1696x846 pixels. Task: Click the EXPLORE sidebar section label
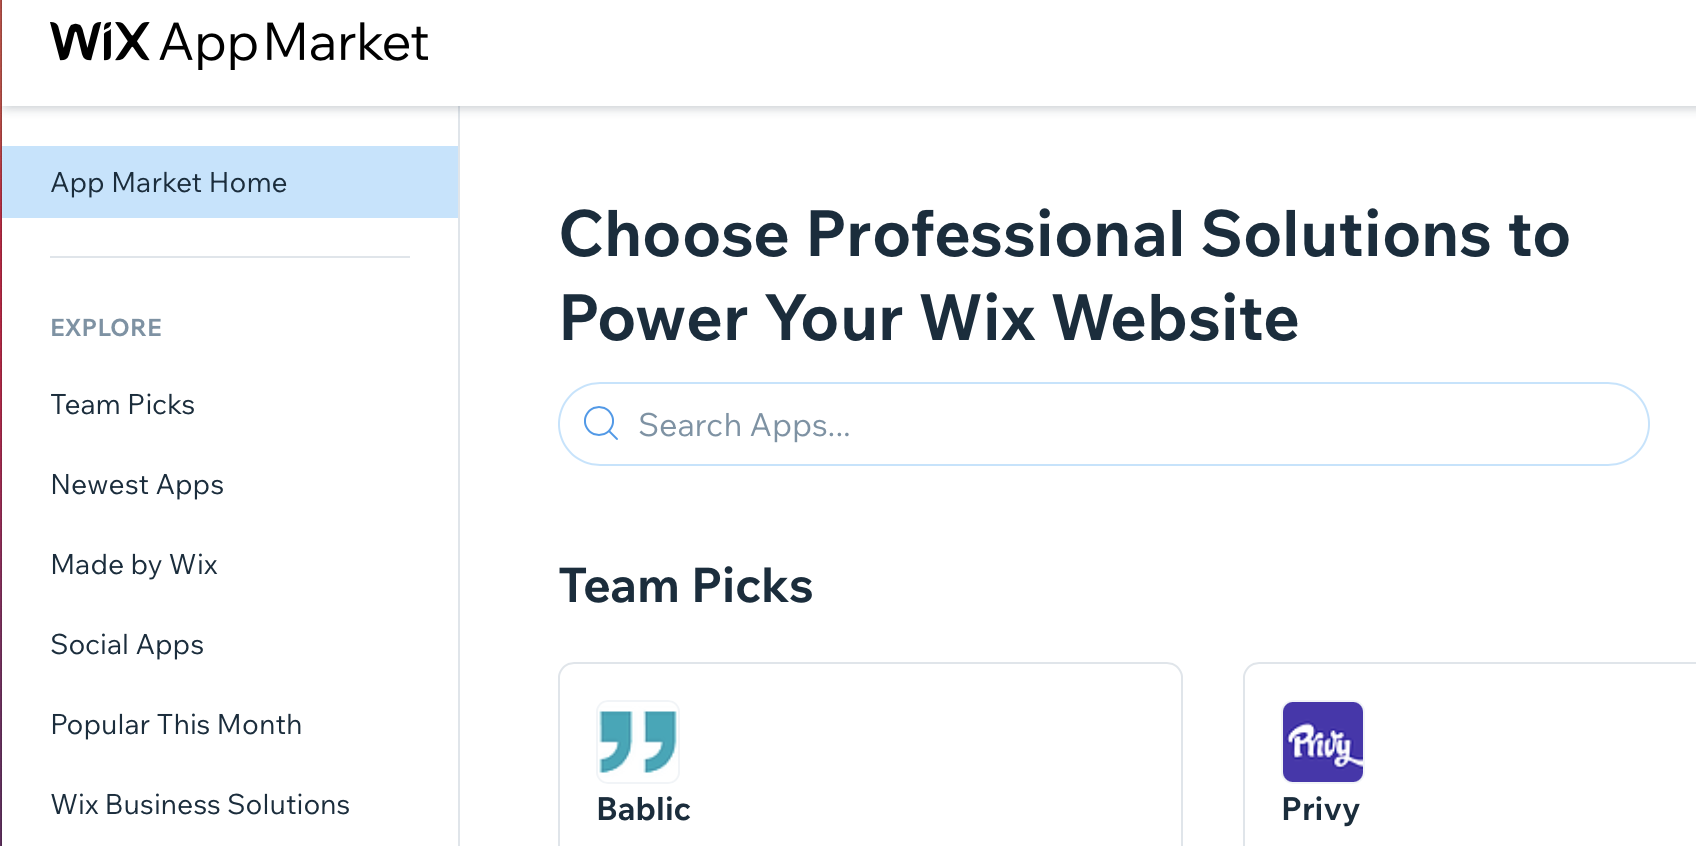106,328
